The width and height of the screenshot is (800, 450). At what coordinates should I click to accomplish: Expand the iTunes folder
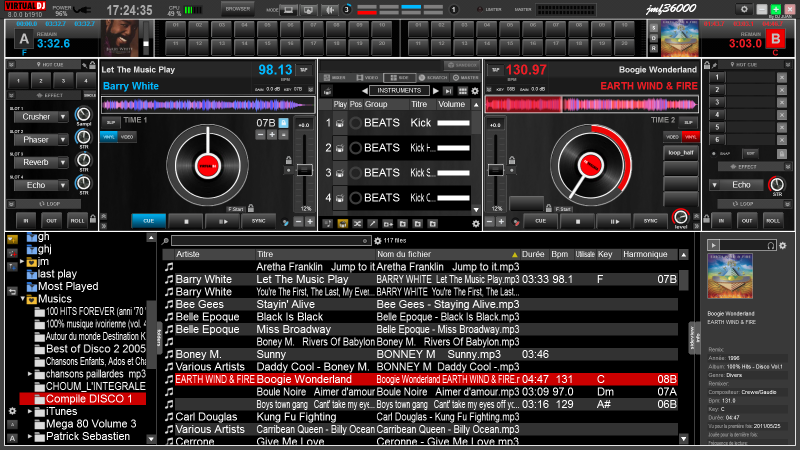(30, 411)
